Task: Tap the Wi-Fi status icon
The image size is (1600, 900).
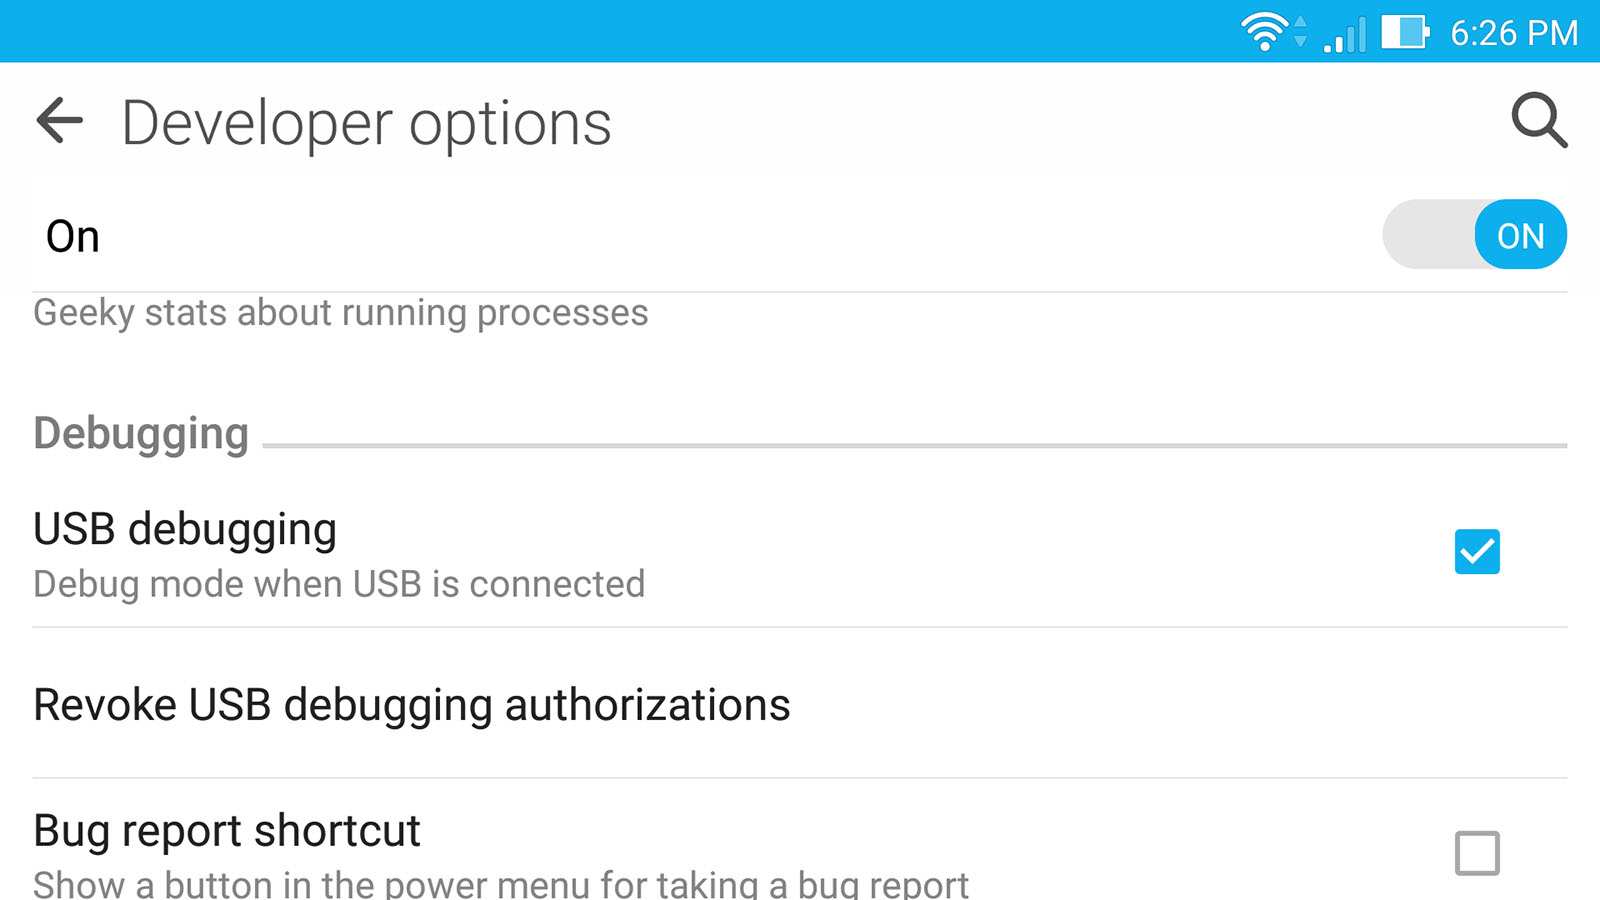Action: point(1264,32)
